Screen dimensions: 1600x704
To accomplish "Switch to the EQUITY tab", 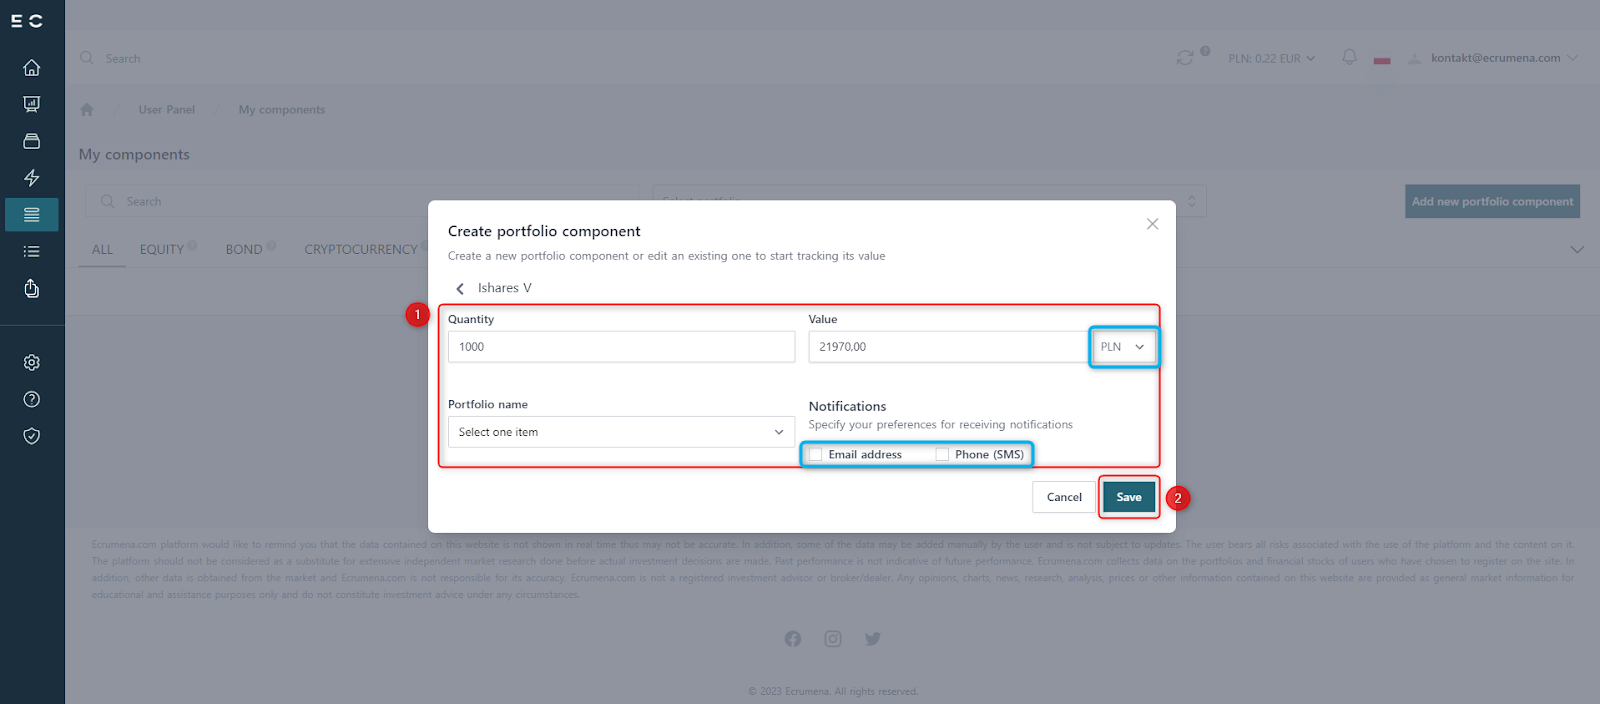I will coord(162,249).
